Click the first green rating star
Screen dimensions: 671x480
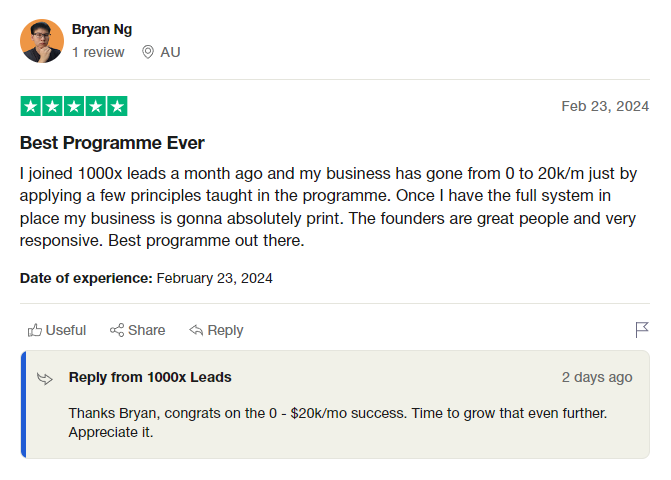click(x=30, y=106)
